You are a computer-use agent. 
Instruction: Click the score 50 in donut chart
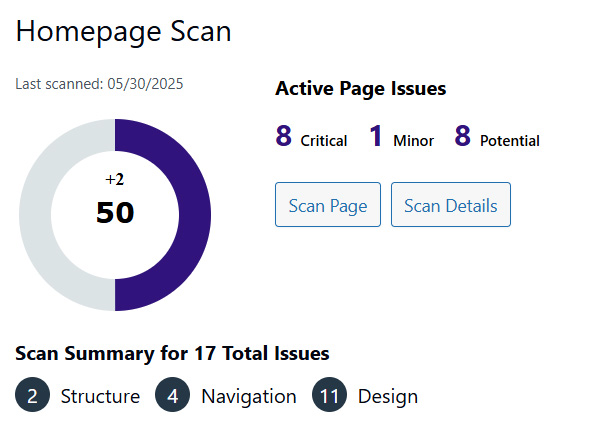[115, 212]
